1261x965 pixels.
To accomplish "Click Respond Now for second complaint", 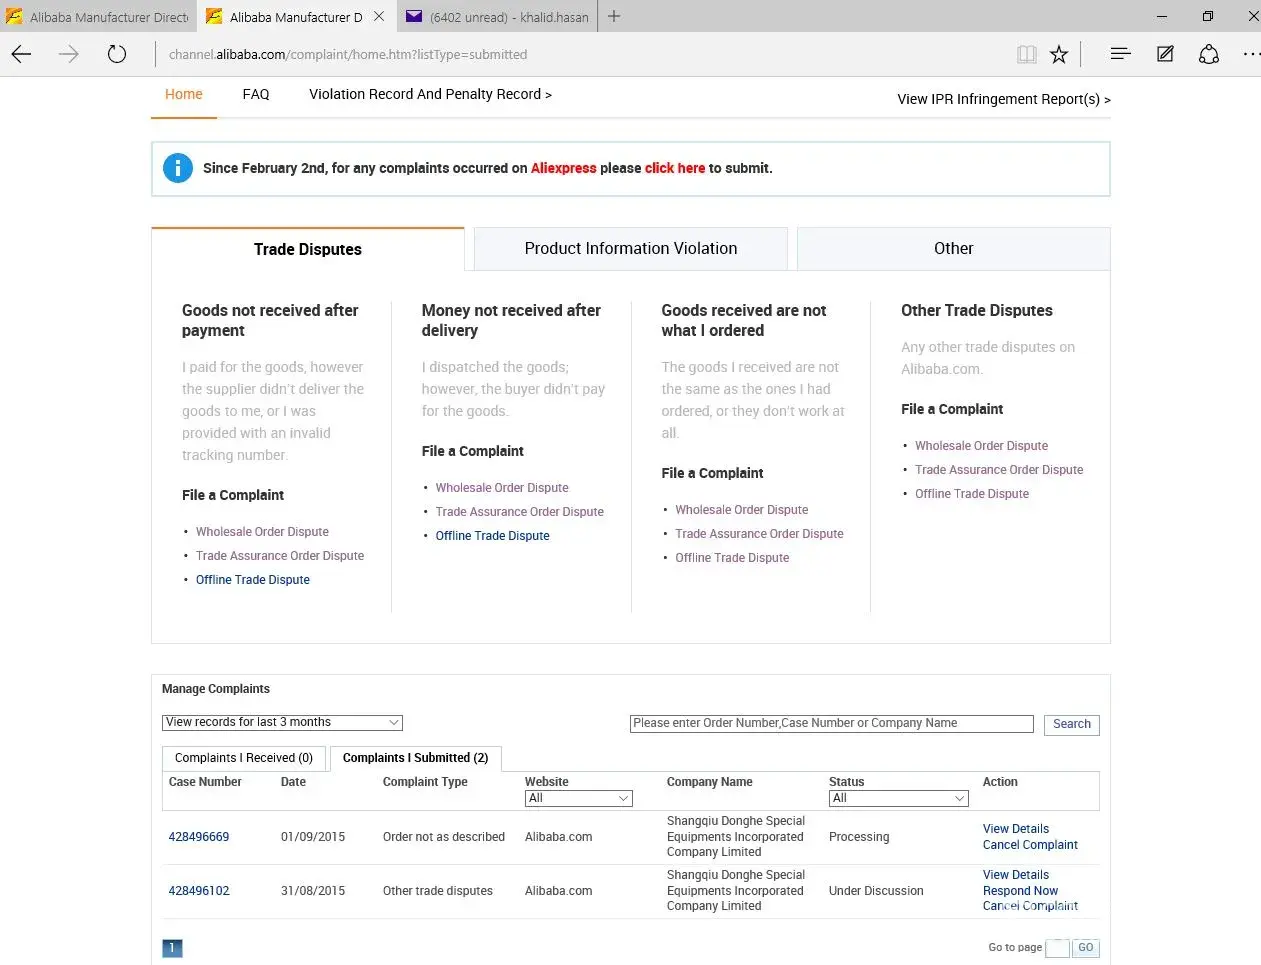I will pyautogui.click(x=1020, y=890).
